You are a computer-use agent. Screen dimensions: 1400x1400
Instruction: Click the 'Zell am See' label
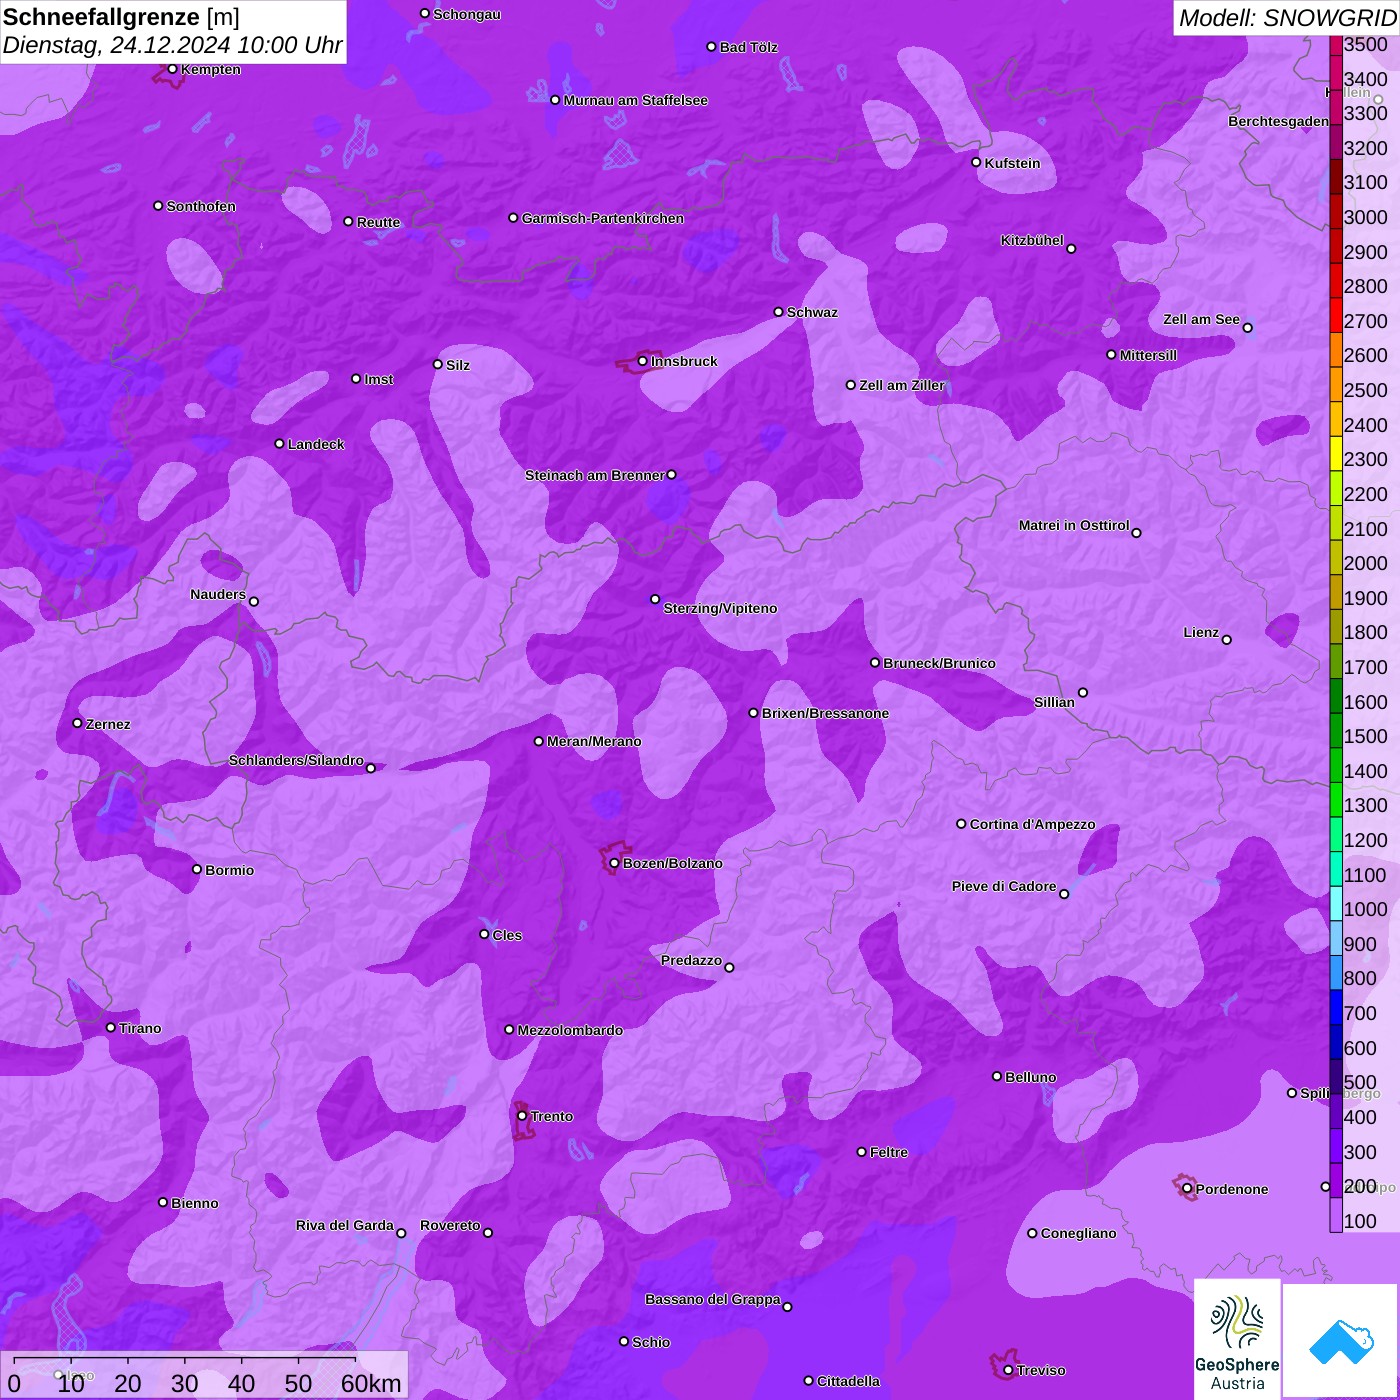[x=1201, y=319]
